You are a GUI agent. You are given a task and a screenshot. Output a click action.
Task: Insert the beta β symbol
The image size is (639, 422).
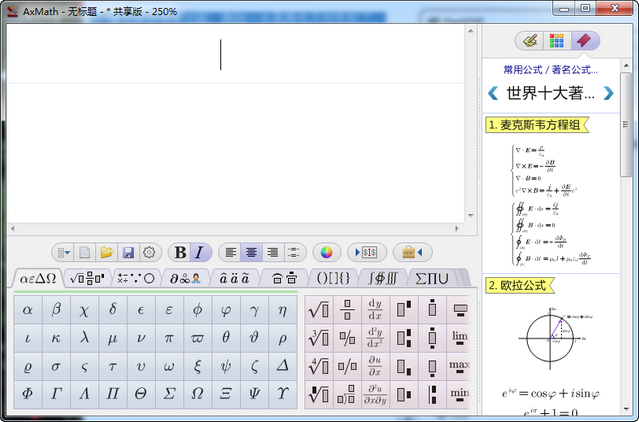(x=56, y=310)
